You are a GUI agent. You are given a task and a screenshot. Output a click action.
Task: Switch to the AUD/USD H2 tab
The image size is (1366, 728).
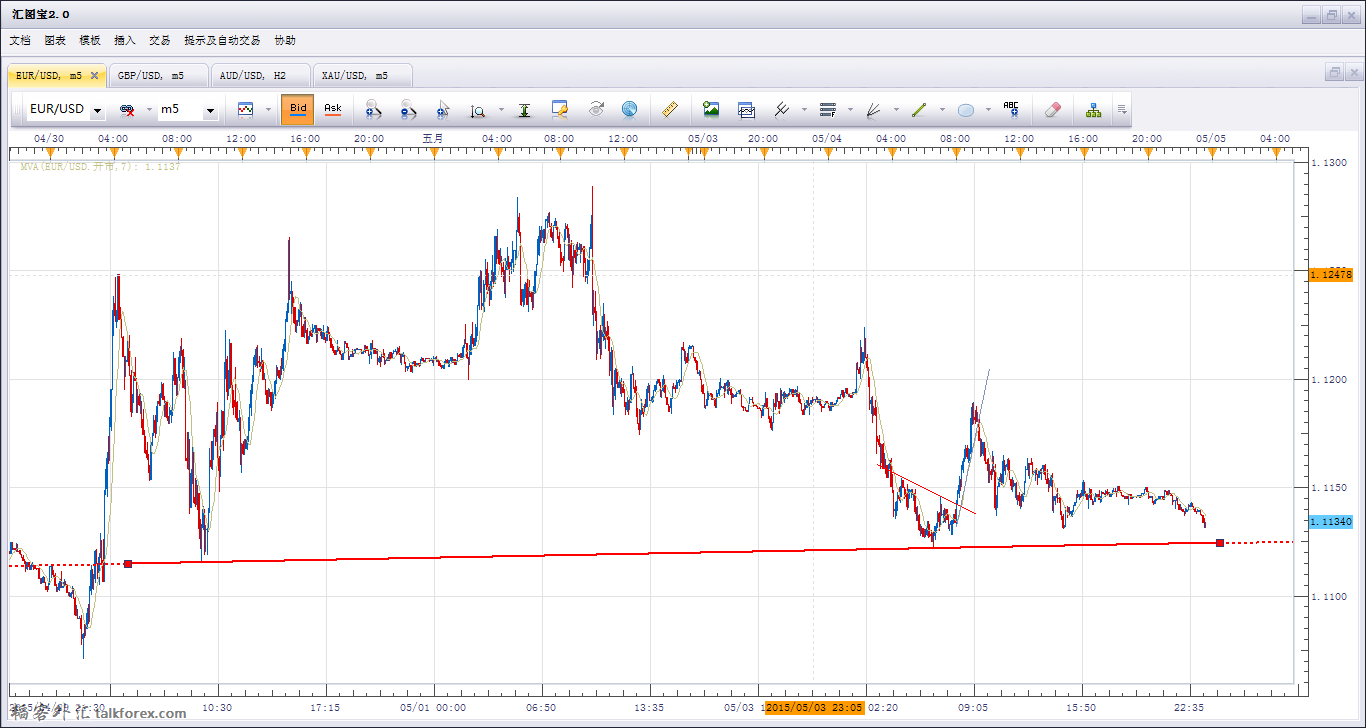259,75
